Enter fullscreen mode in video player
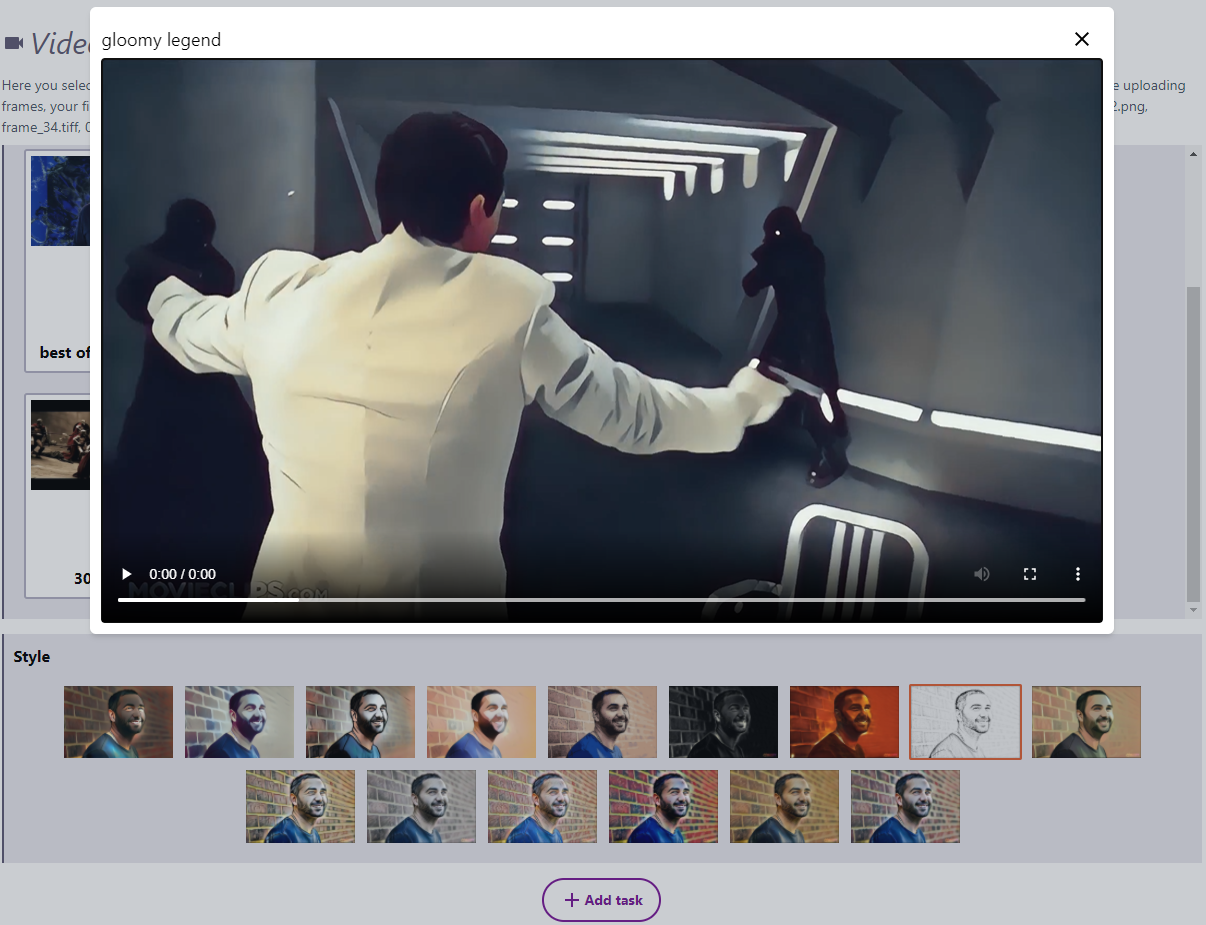The width and height of the screenshot is (1206, 925). tap(1030, 574)
